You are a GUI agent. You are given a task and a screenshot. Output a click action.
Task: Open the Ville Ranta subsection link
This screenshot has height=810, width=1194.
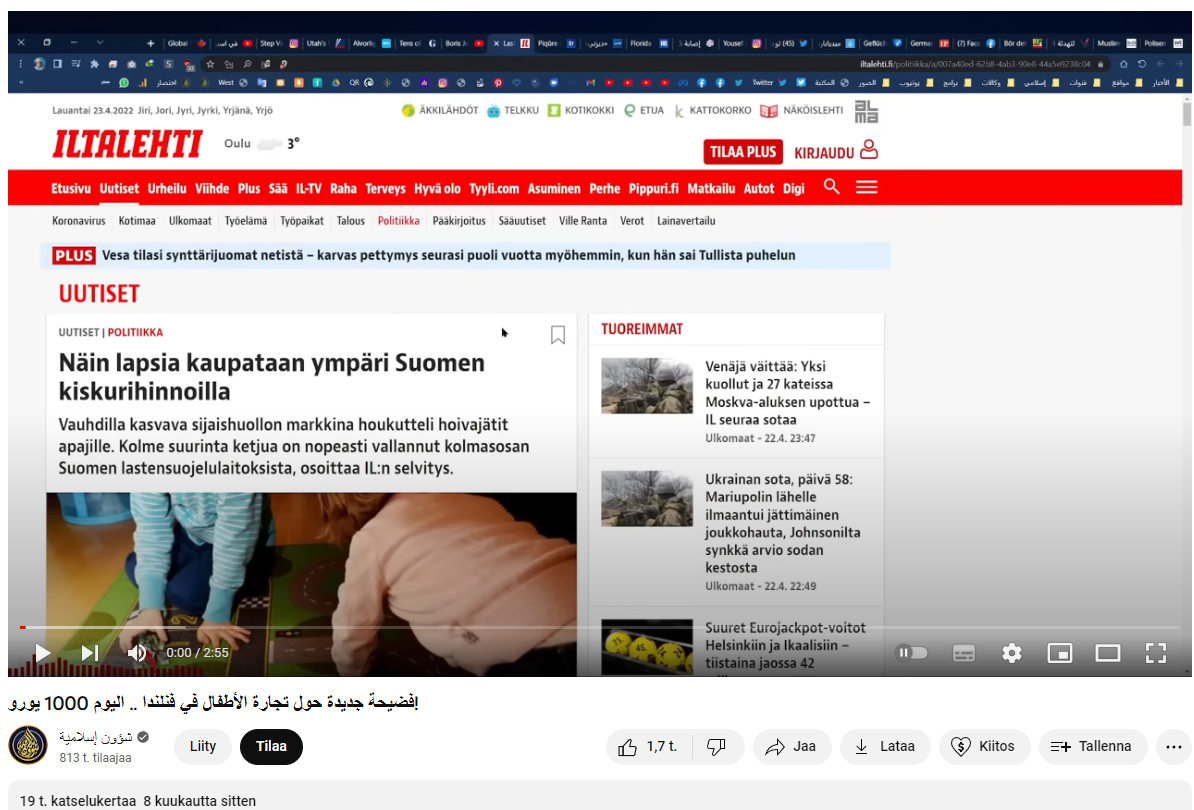tap(583, 221)
